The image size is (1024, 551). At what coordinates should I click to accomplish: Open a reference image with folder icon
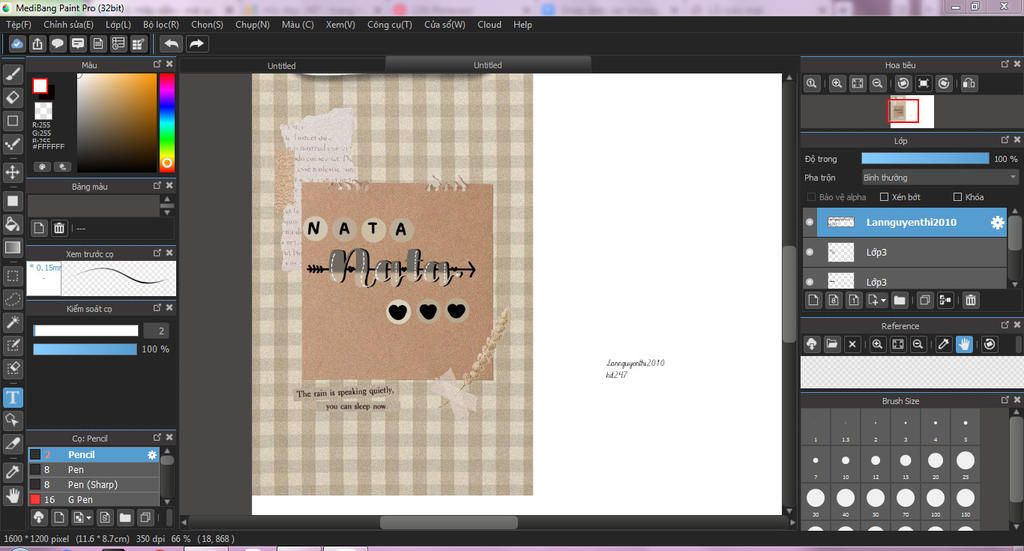click(x=832, y=344)
